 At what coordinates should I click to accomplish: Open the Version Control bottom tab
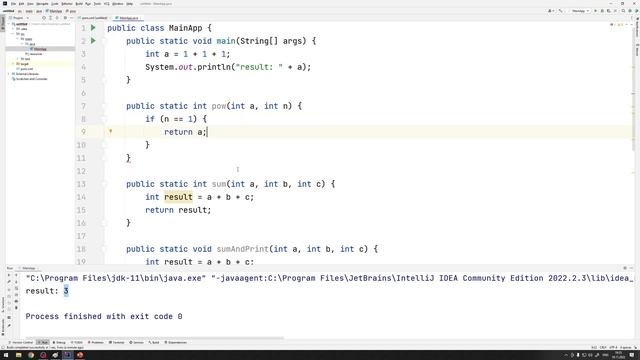[x=20, y=342]
